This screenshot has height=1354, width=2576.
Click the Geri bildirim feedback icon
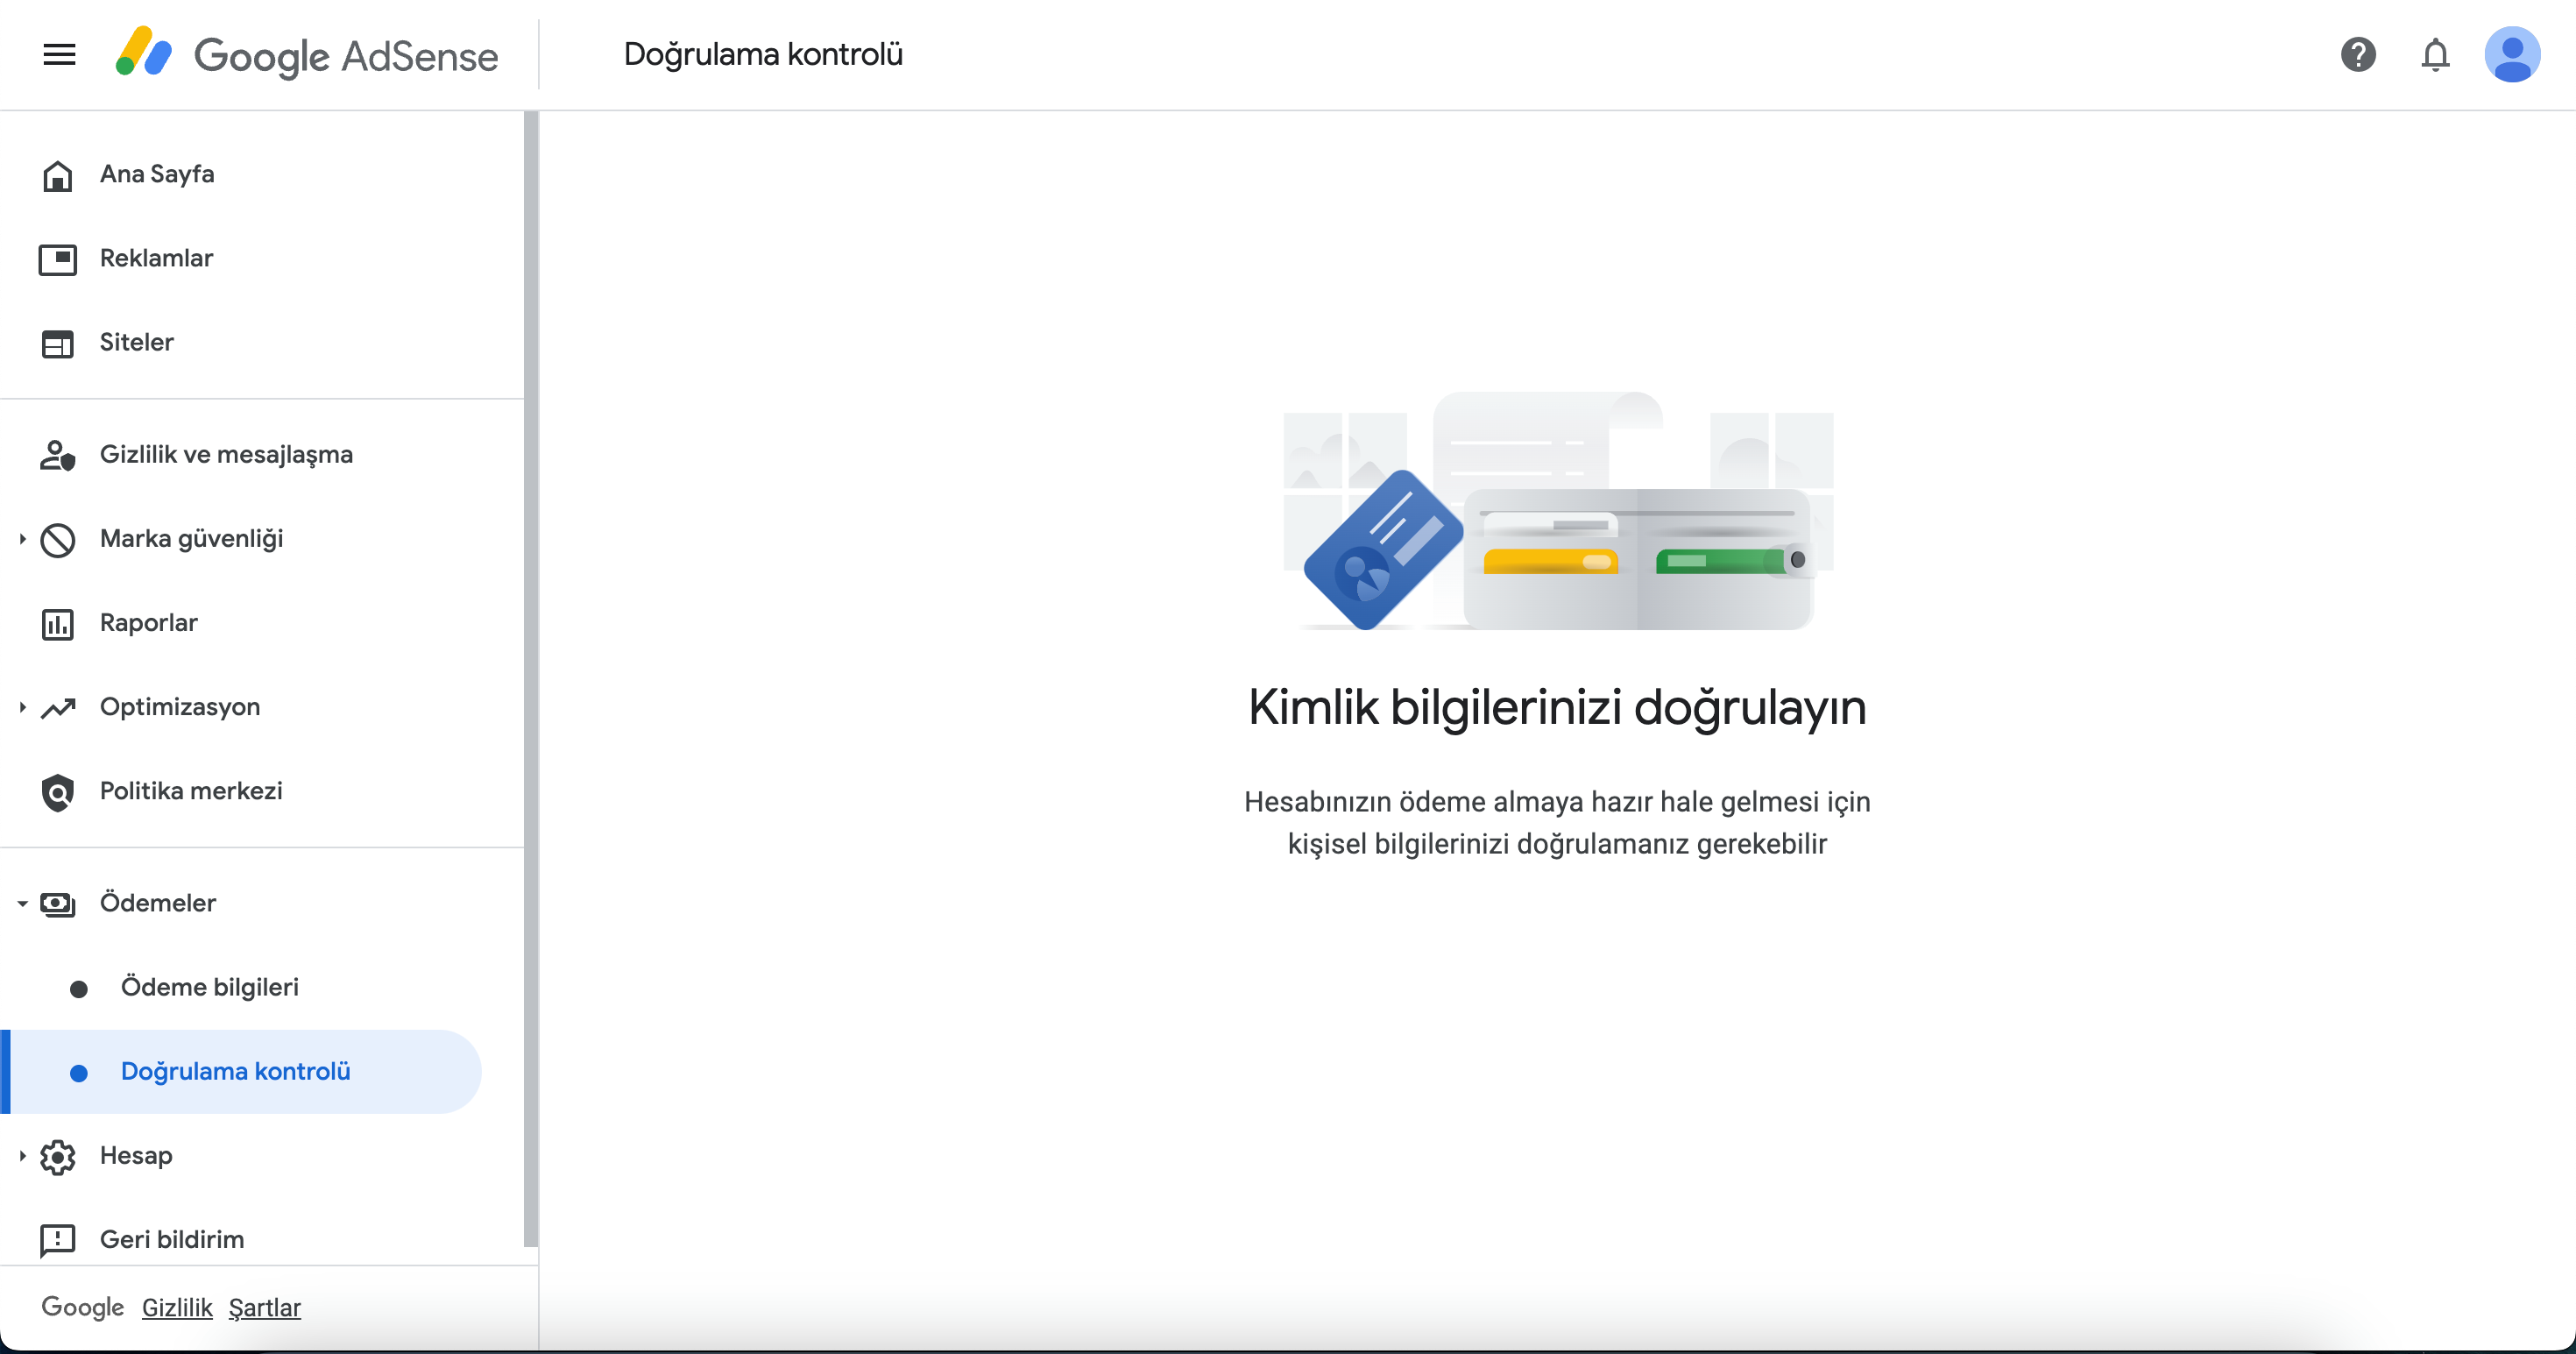tap(57, 1239)
